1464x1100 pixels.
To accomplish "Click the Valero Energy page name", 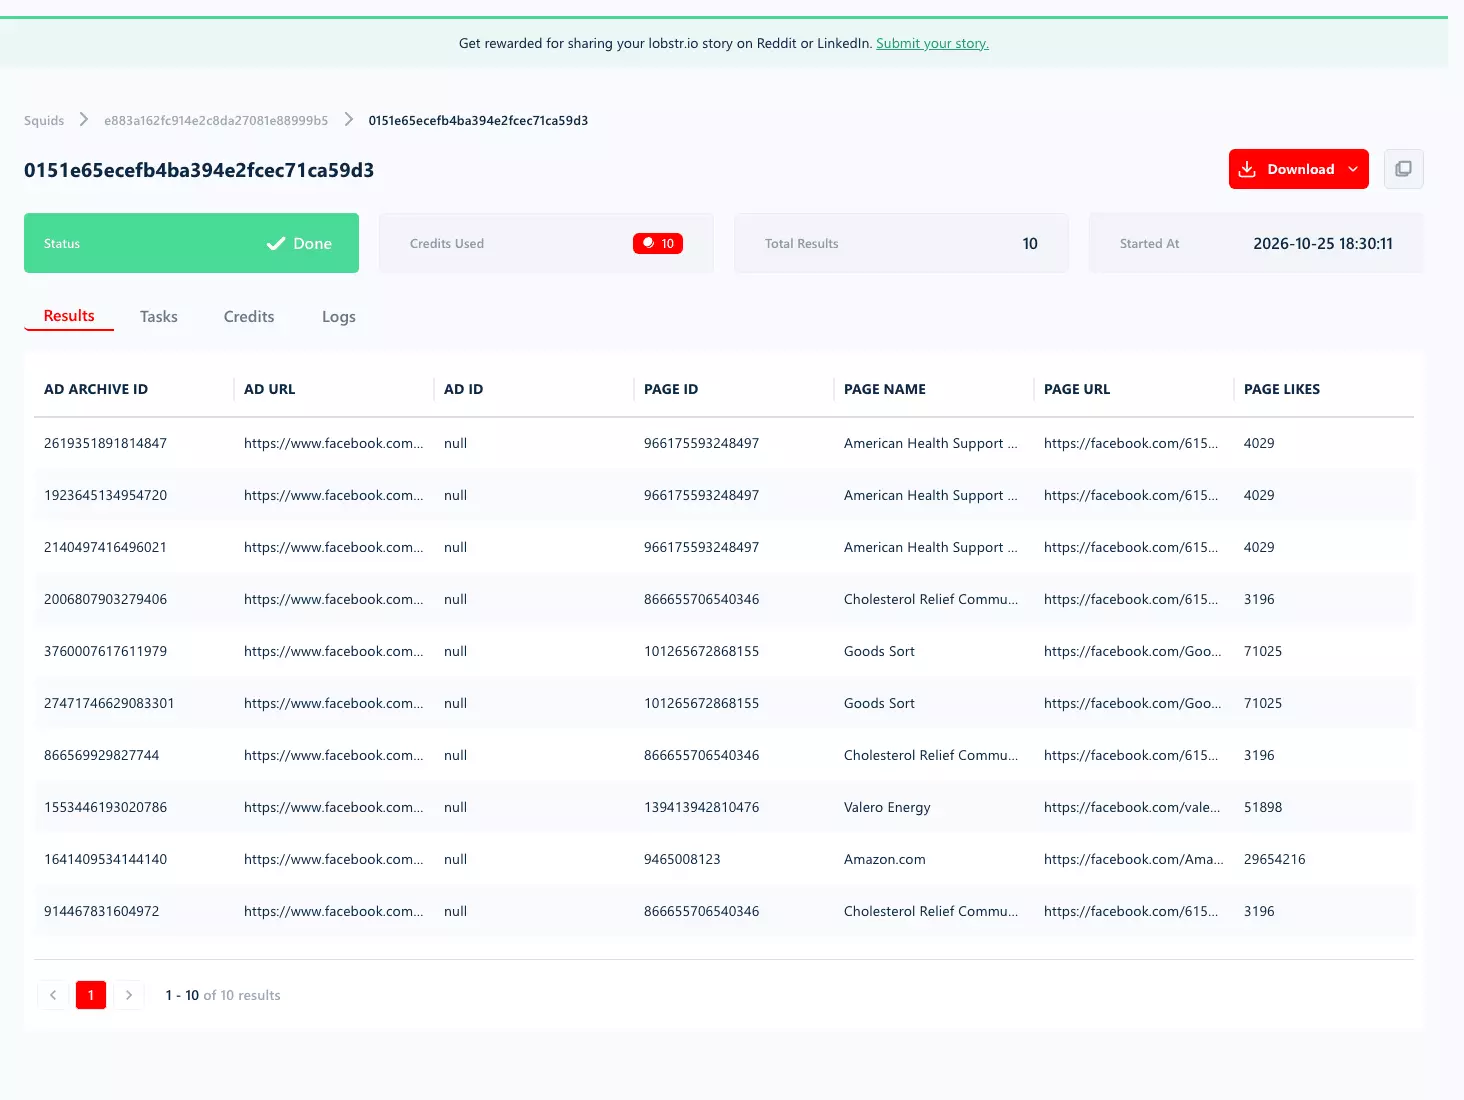I will (x=887, y=807).
